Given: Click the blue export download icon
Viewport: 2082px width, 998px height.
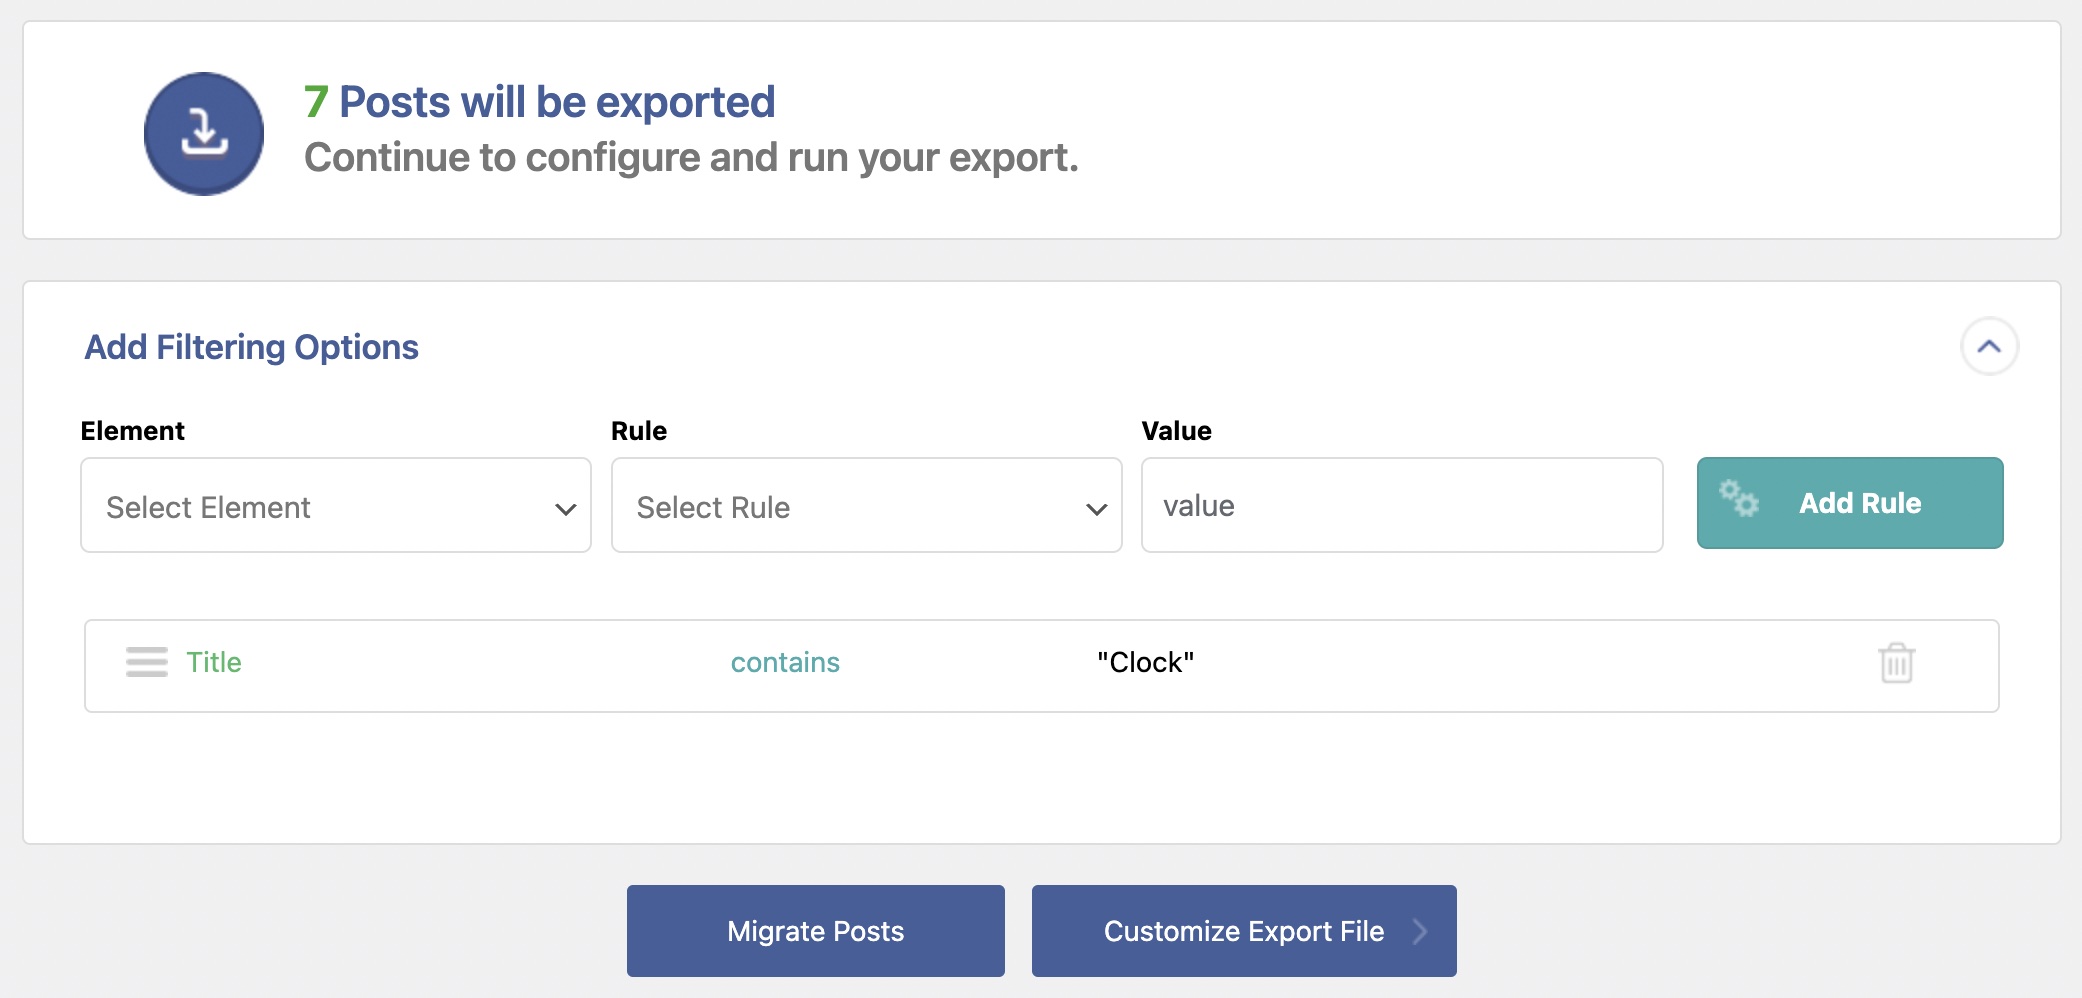Looking at the screenshot, I should click(204, 134).
